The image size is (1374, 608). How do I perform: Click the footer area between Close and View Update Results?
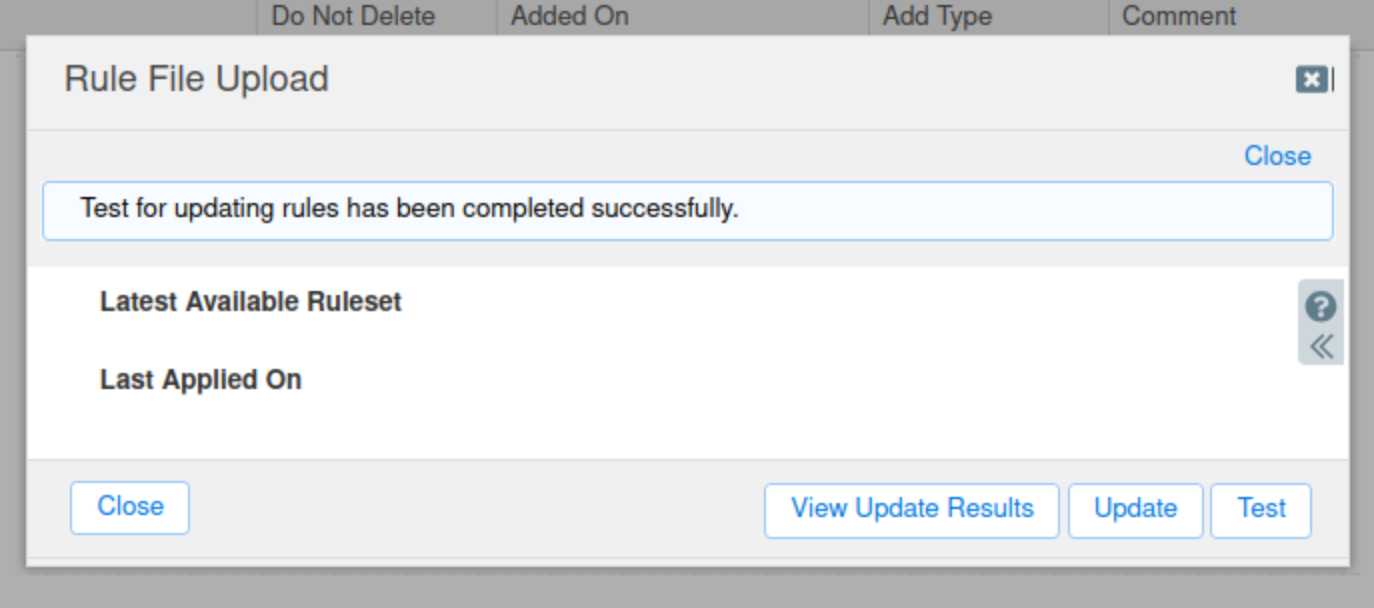476,509
